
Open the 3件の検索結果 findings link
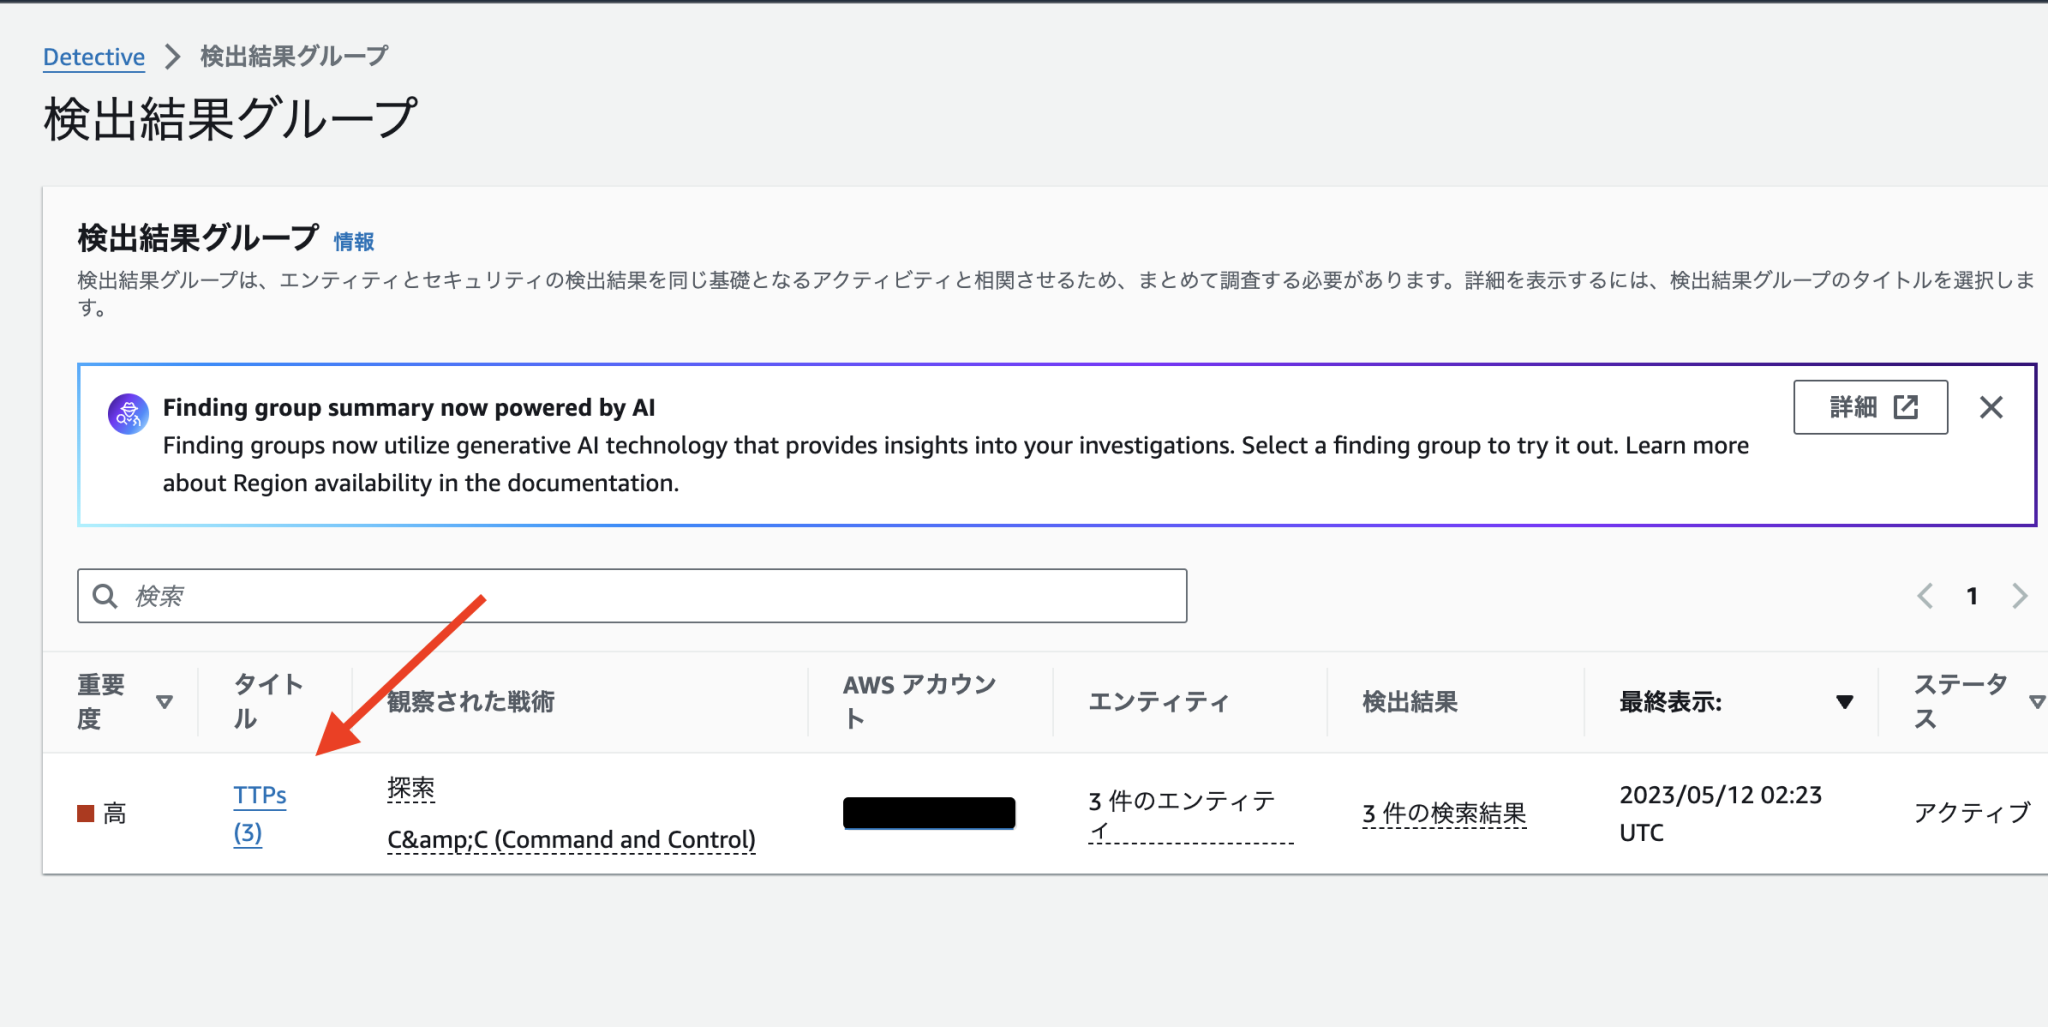(1442, 813)
